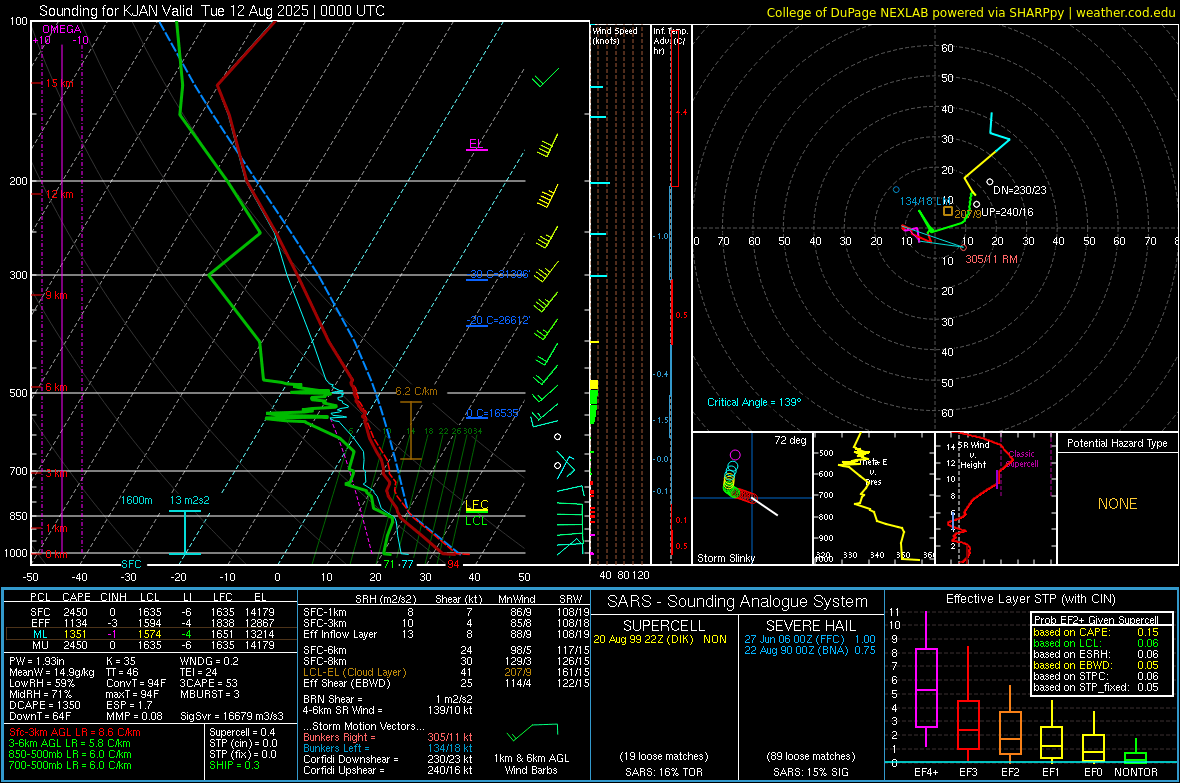Click the Sfc-3km AGL LR = 8.6 C/km line
Image resolution: width=1180 pixels, height=783 pixels.
(75, 732)
